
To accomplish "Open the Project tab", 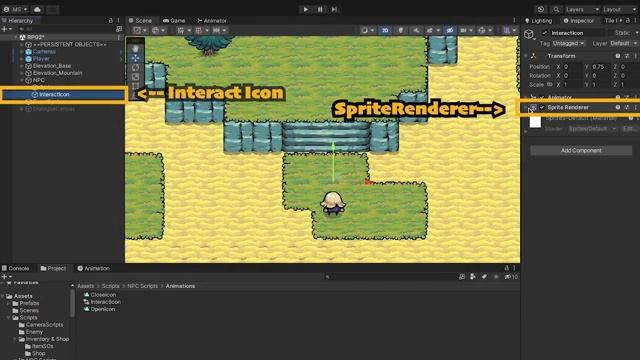I will pos(53,268).
